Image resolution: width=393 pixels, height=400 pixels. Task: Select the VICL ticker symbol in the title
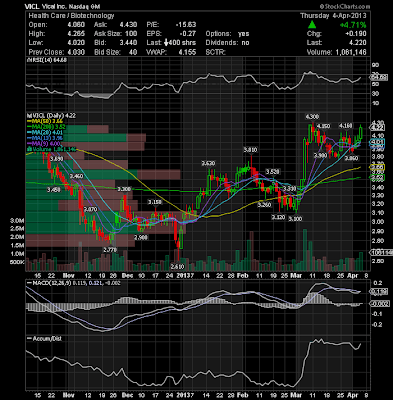(32, 7)
